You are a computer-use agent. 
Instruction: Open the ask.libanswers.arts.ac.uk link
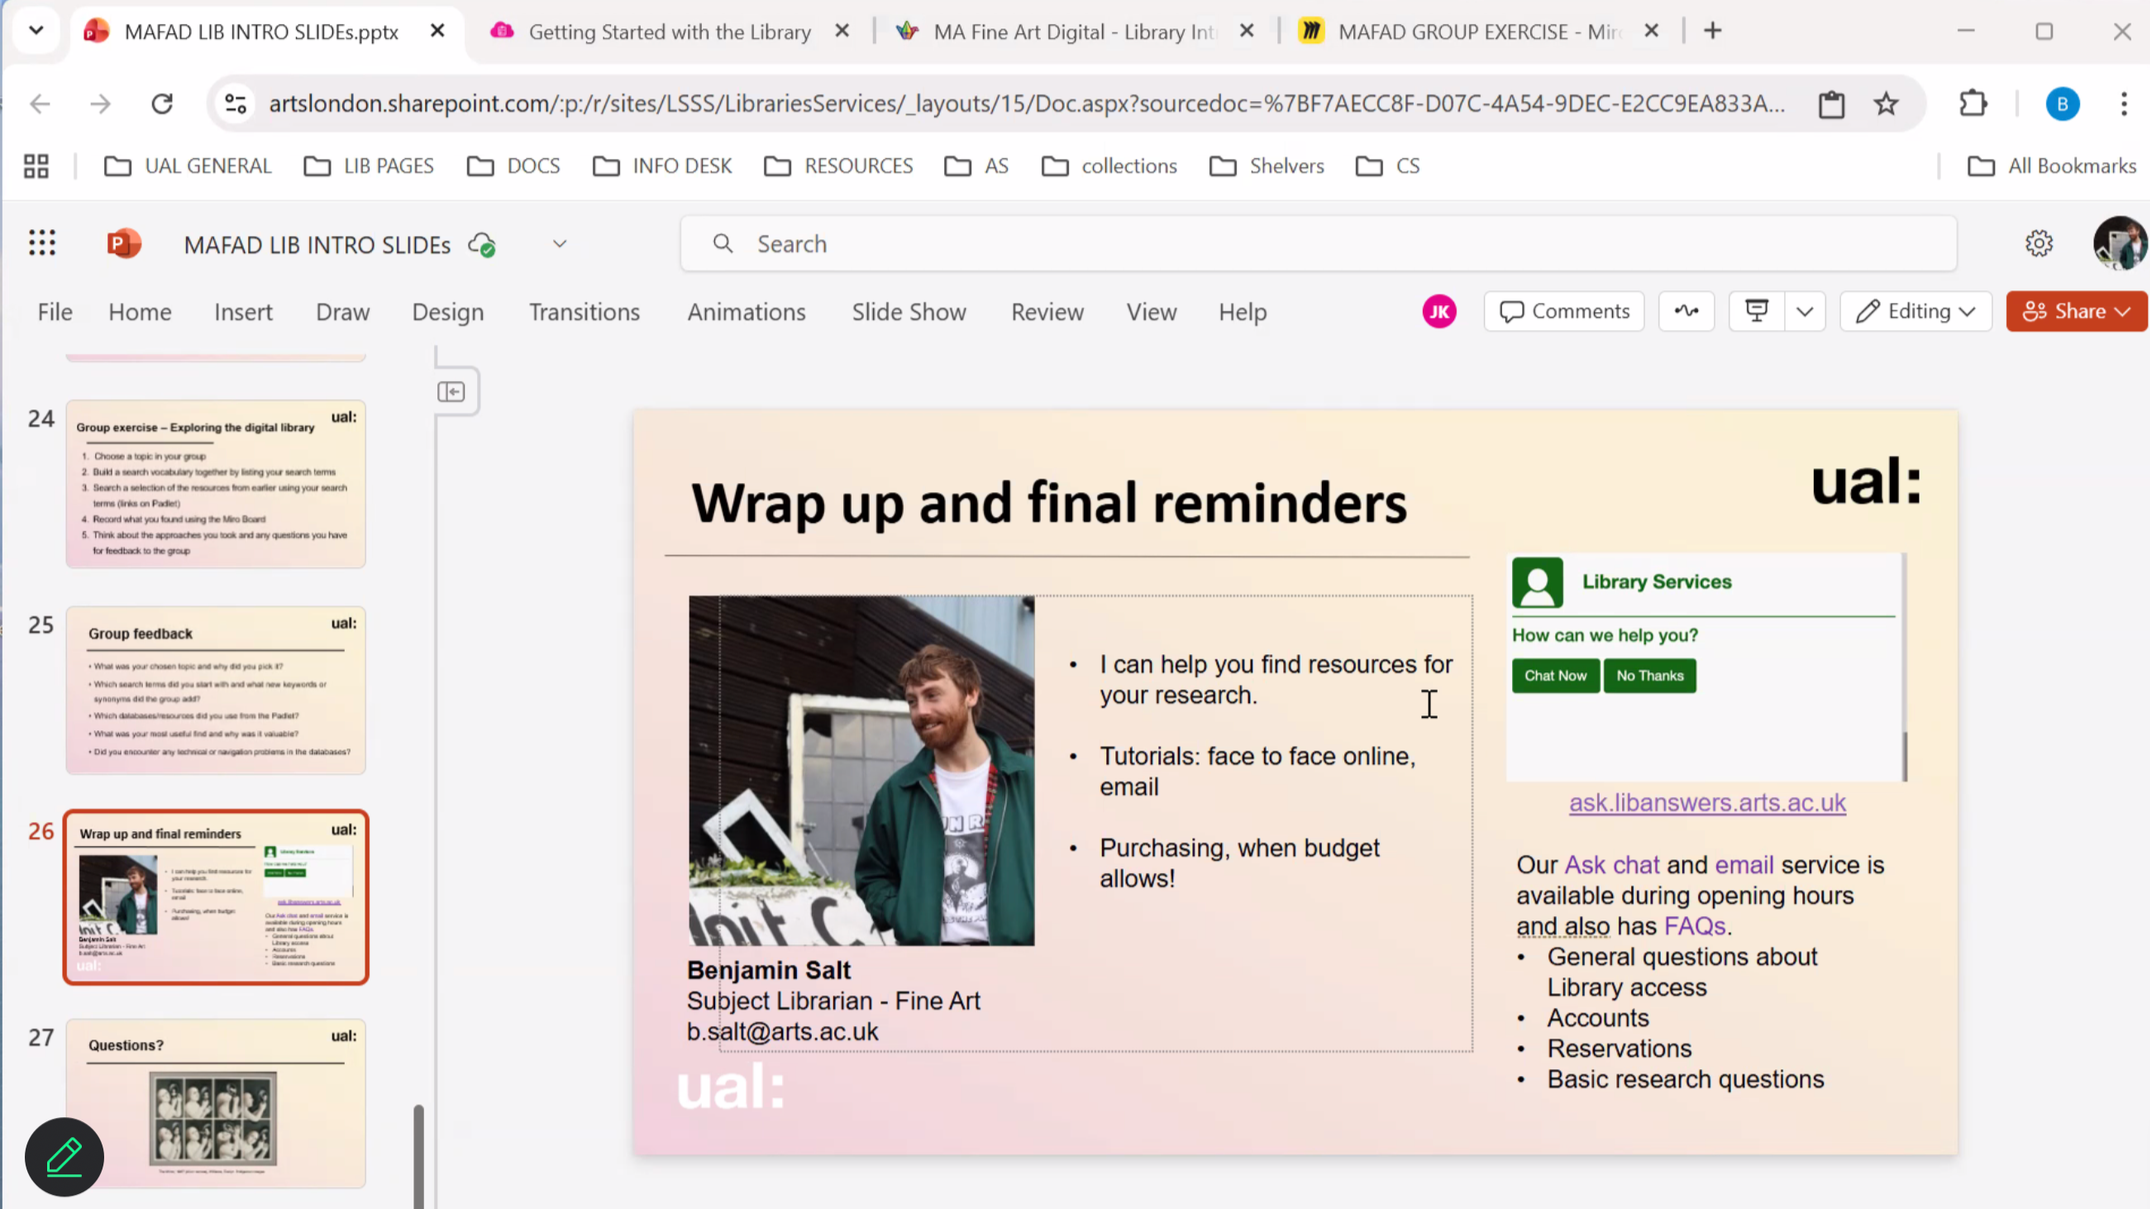point(1706,802)
